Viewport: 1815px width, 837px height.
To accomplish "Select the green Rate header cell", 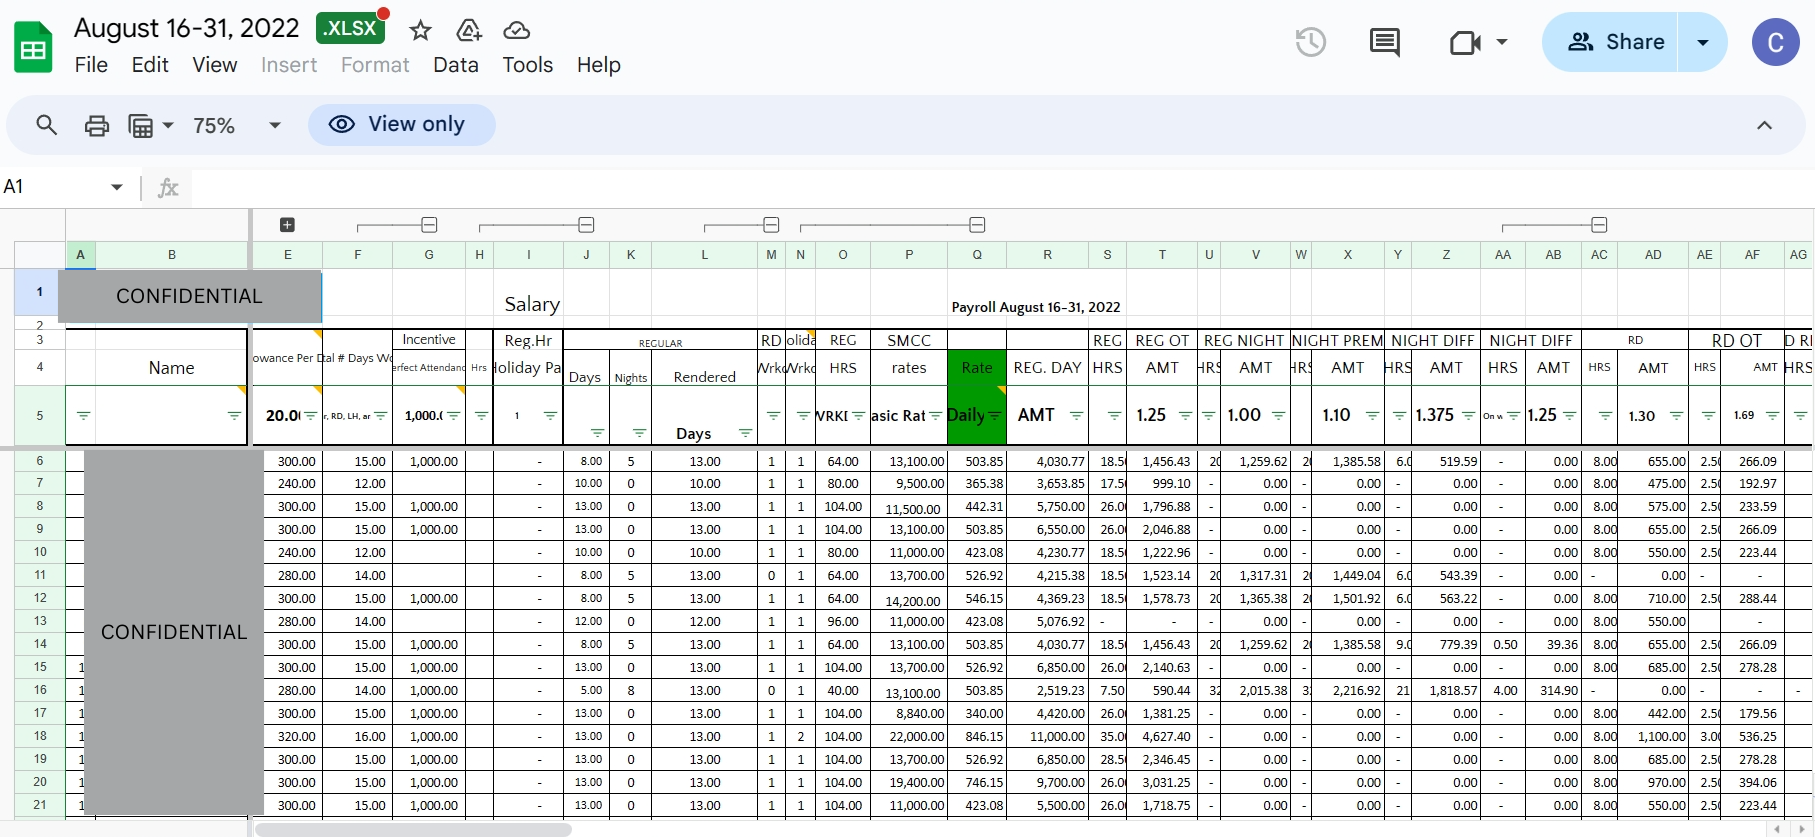I will click(x=976, y=367).
